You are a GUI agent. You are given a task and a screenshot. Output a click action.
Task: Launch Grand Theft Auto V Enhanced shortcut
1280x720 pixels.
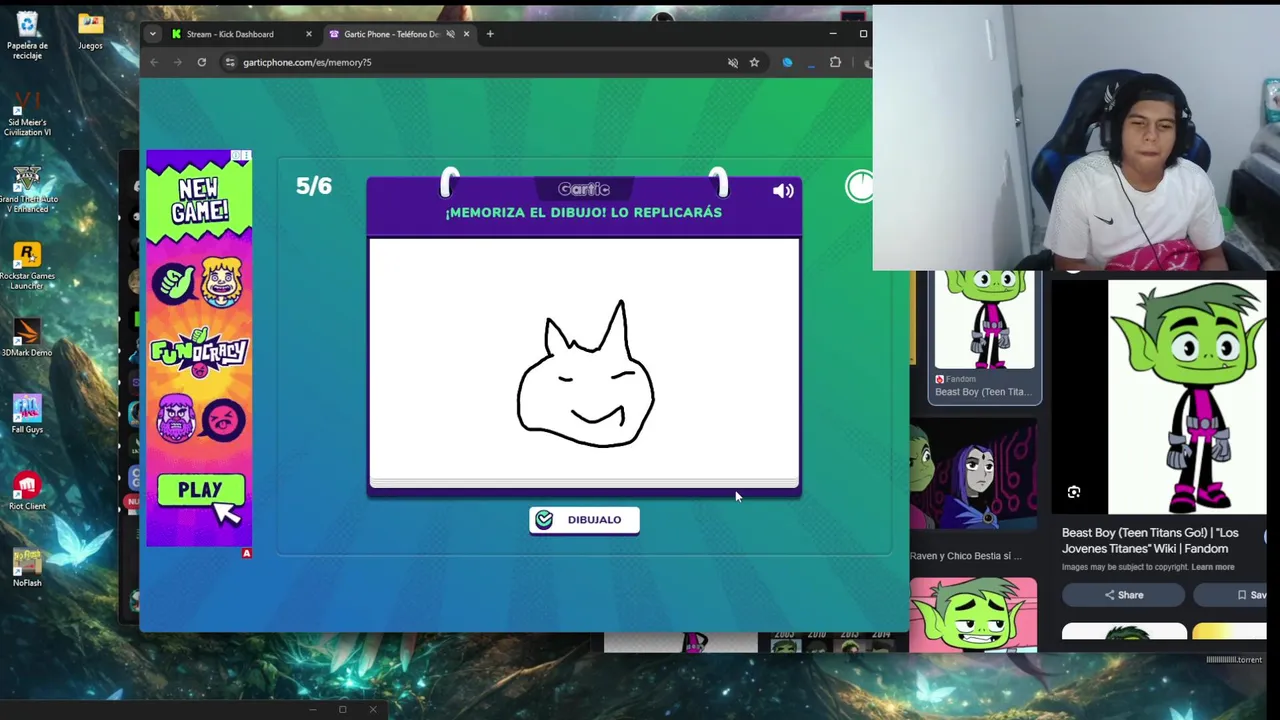27,190
